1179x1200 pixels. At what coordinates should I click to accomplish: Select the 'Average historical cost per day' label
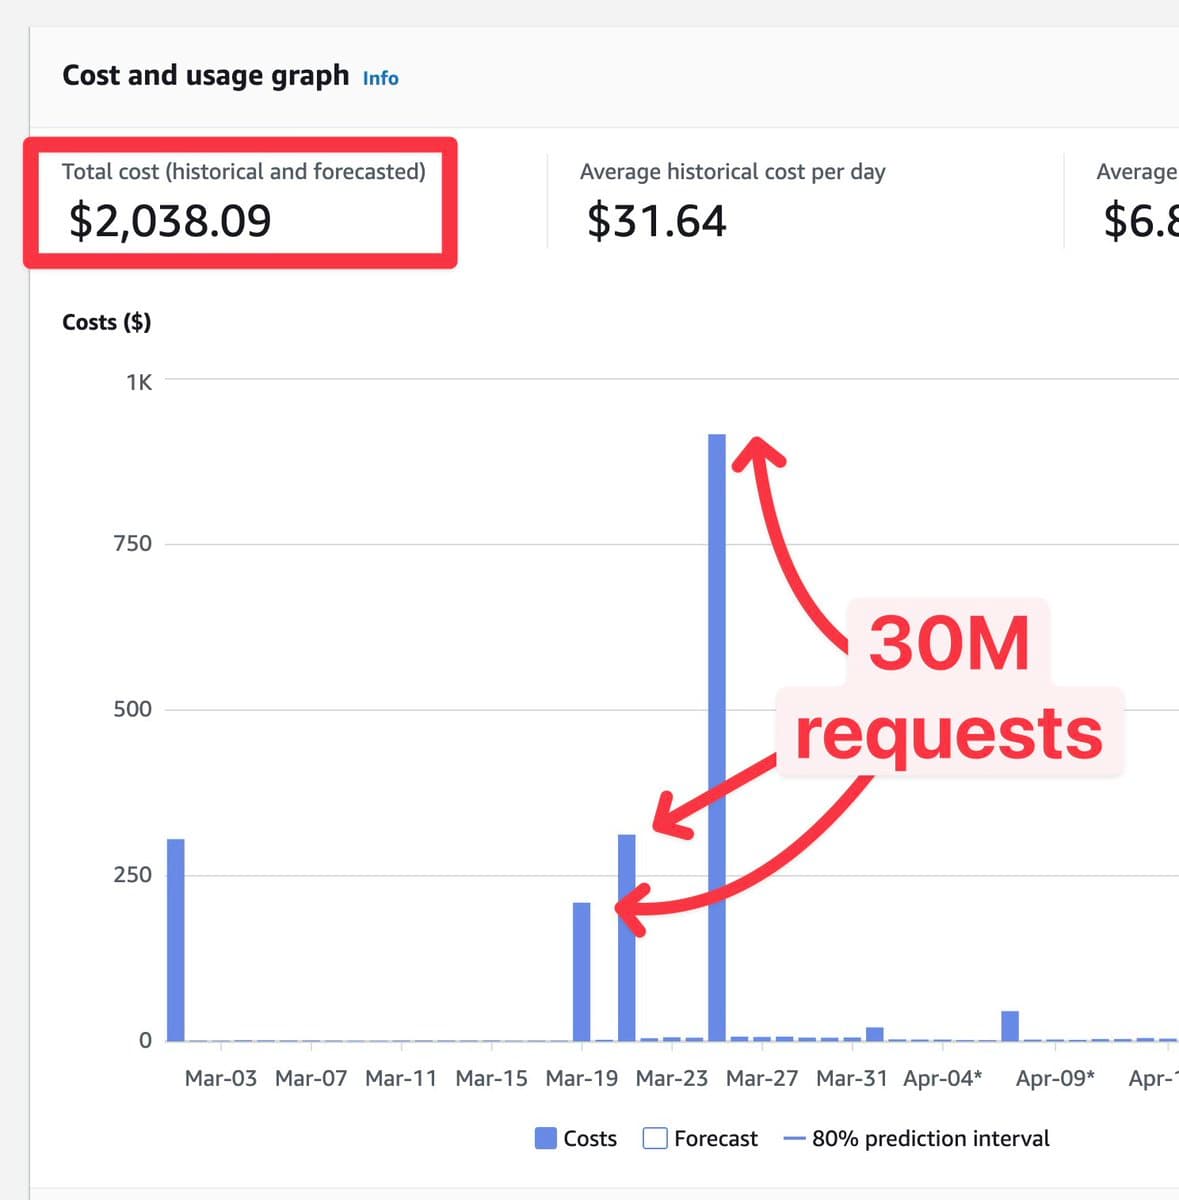733,172
